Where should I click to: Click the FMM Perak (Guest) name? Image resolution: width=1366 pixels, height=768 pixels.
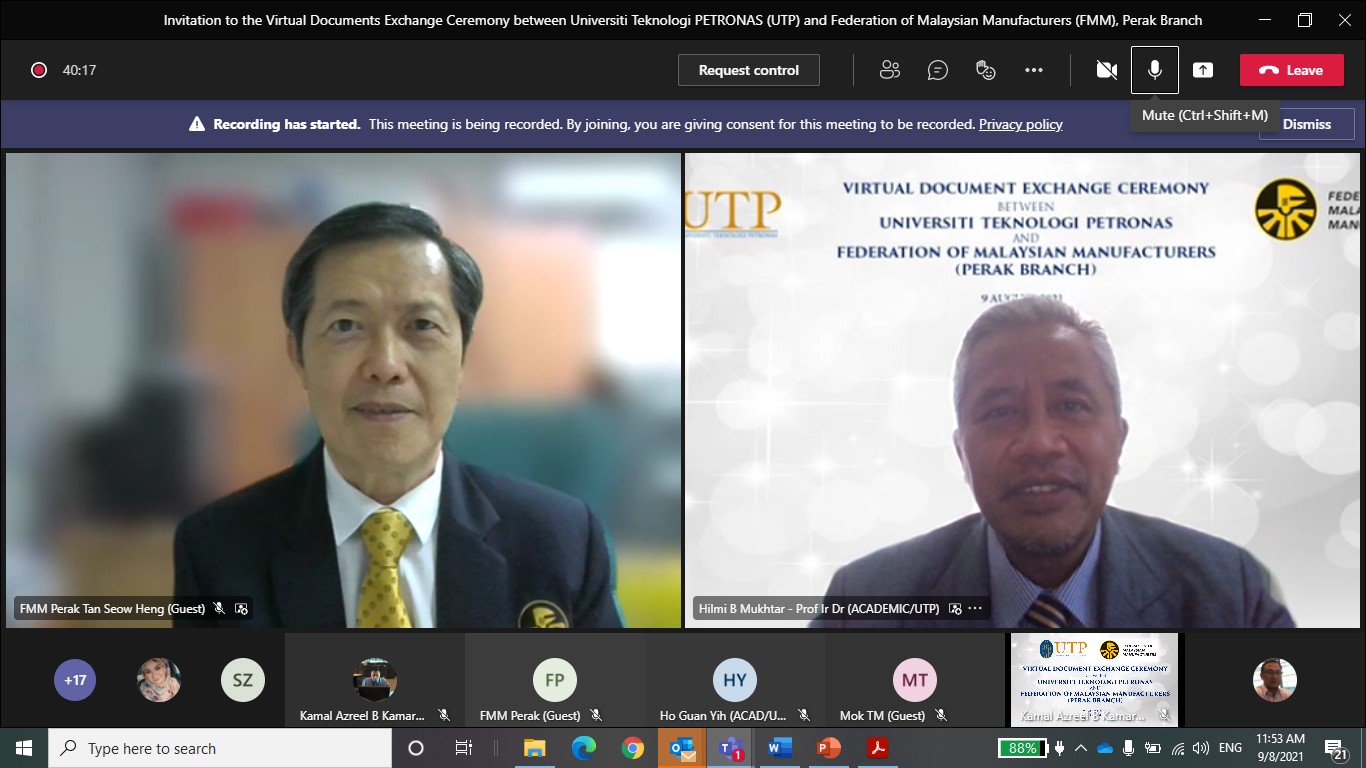tap(530, 716)
